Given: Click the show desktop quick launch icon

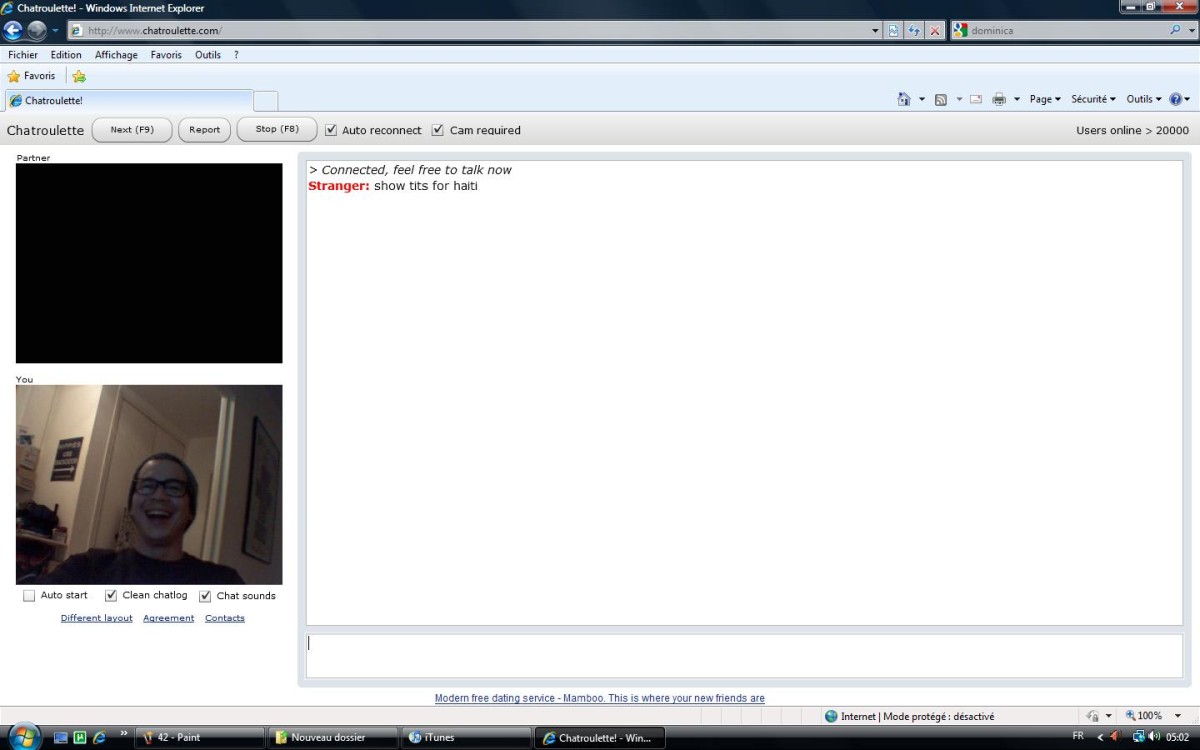Looking at the screenshot, I should (x=61, y=738).
